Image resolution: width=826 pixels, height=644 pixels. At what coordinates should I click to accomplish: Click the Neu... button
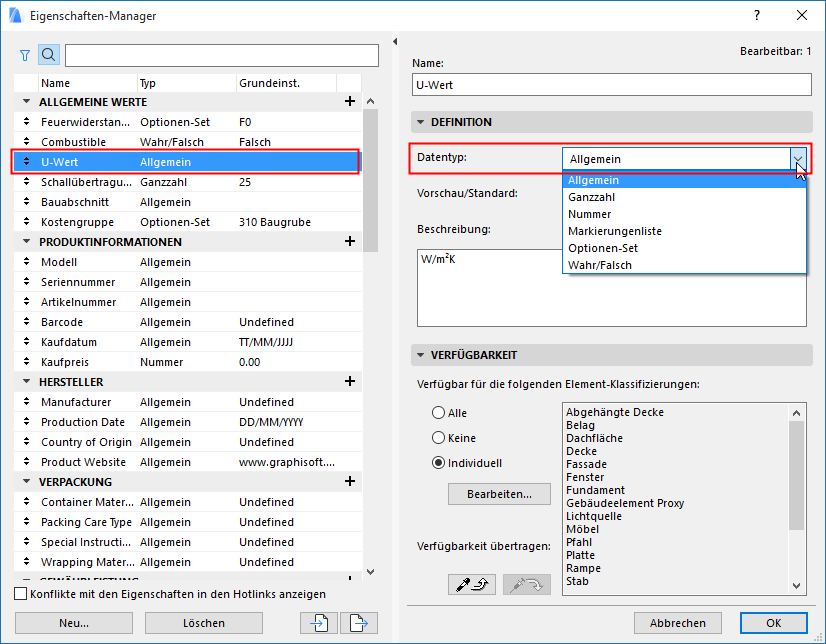tap(74, 623)
